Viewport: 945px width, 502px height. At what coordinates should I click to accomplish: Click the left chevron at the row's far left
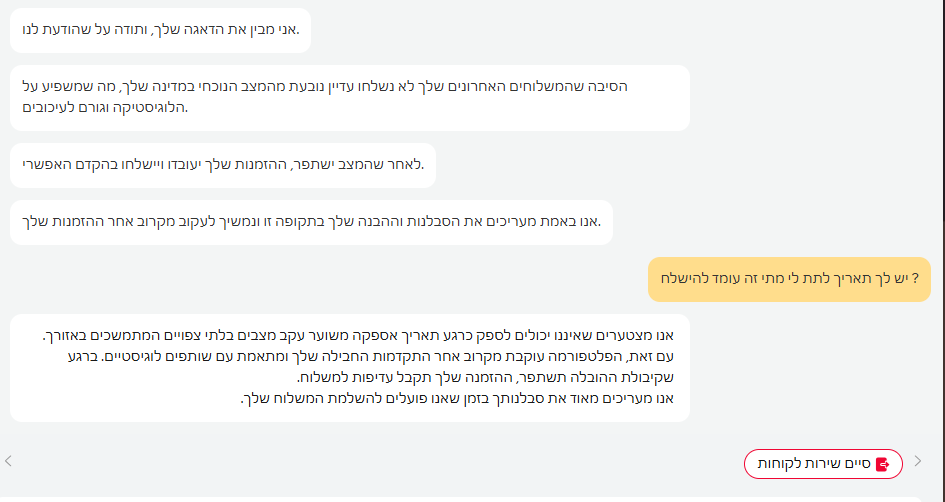(9, 461)
